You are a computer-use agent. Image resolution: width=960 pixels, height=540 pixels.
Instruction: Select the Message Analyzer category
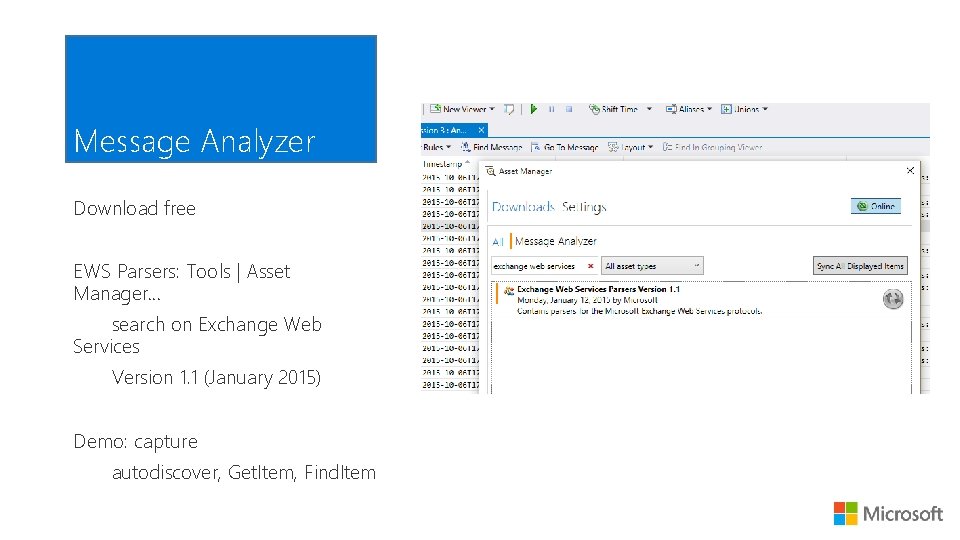(555, 241)
